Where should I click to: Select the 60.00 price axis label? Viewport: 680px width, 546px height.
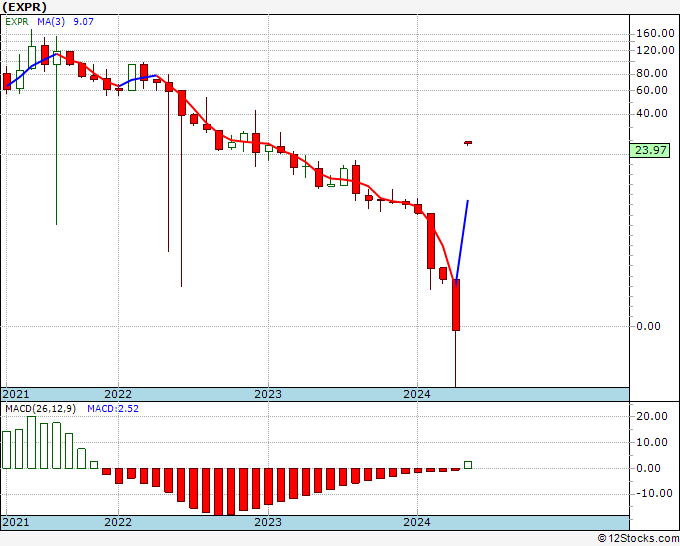(x=651, y=90)
